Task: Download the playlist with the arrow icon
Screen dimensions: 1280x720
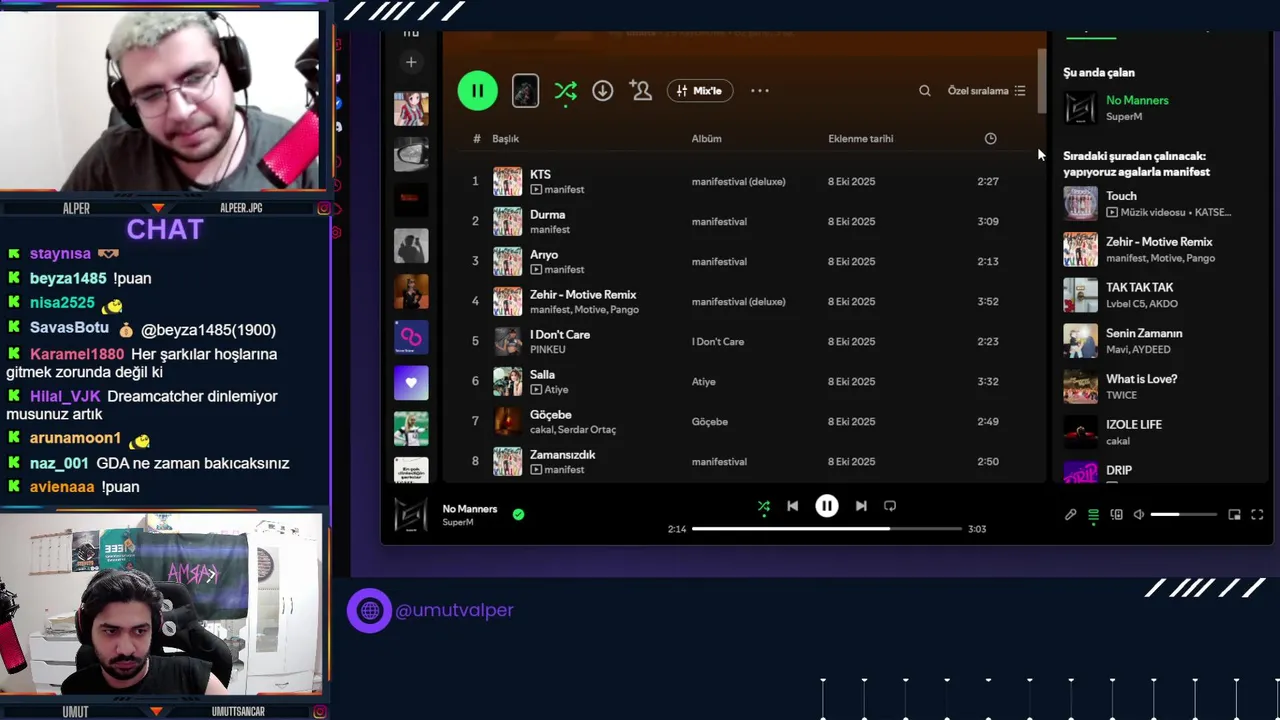Action: pos(602,91)
